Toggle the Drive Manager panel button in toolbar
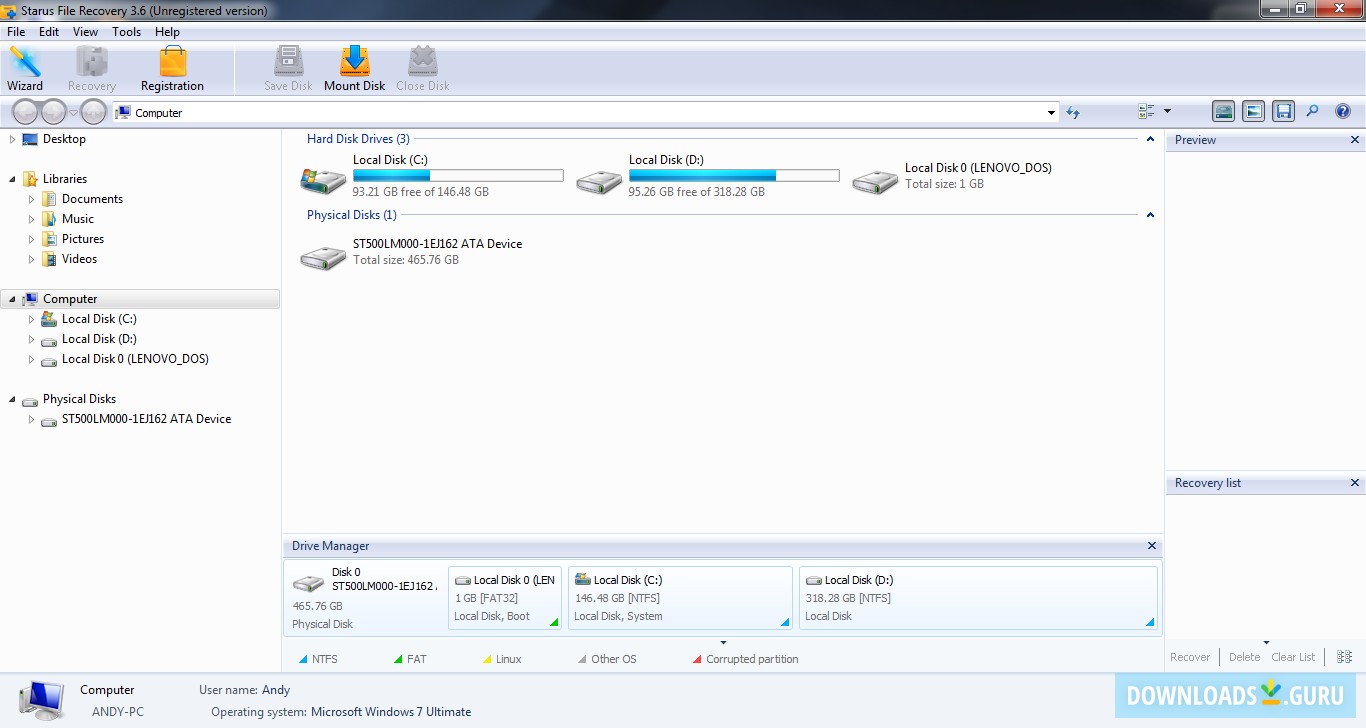 click(x=1223, y=112)
